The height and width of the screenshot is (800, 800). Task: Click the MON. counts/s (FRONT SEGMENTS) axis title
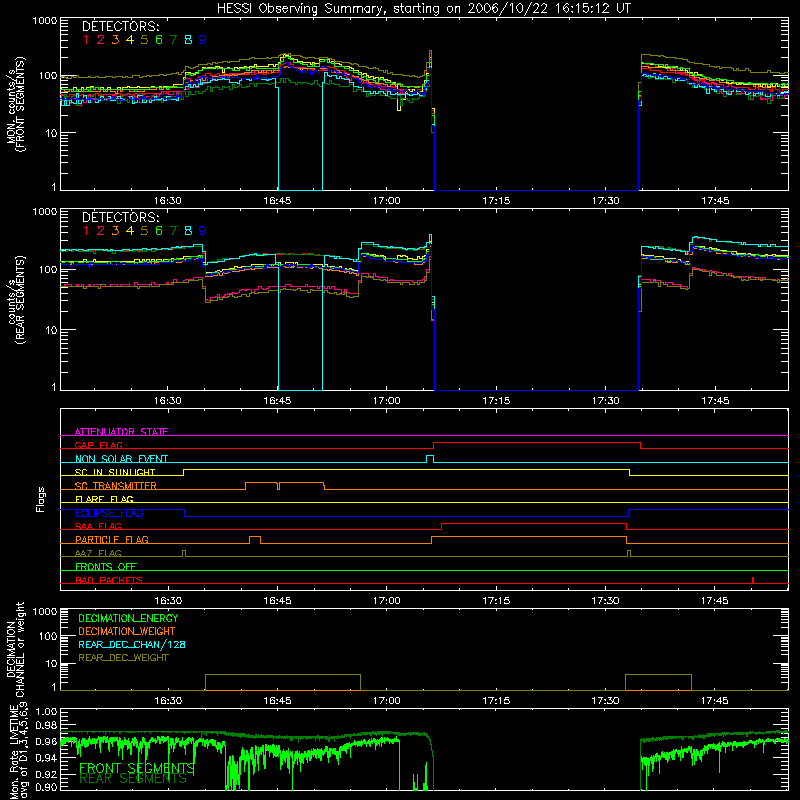(x=16, y=104)
